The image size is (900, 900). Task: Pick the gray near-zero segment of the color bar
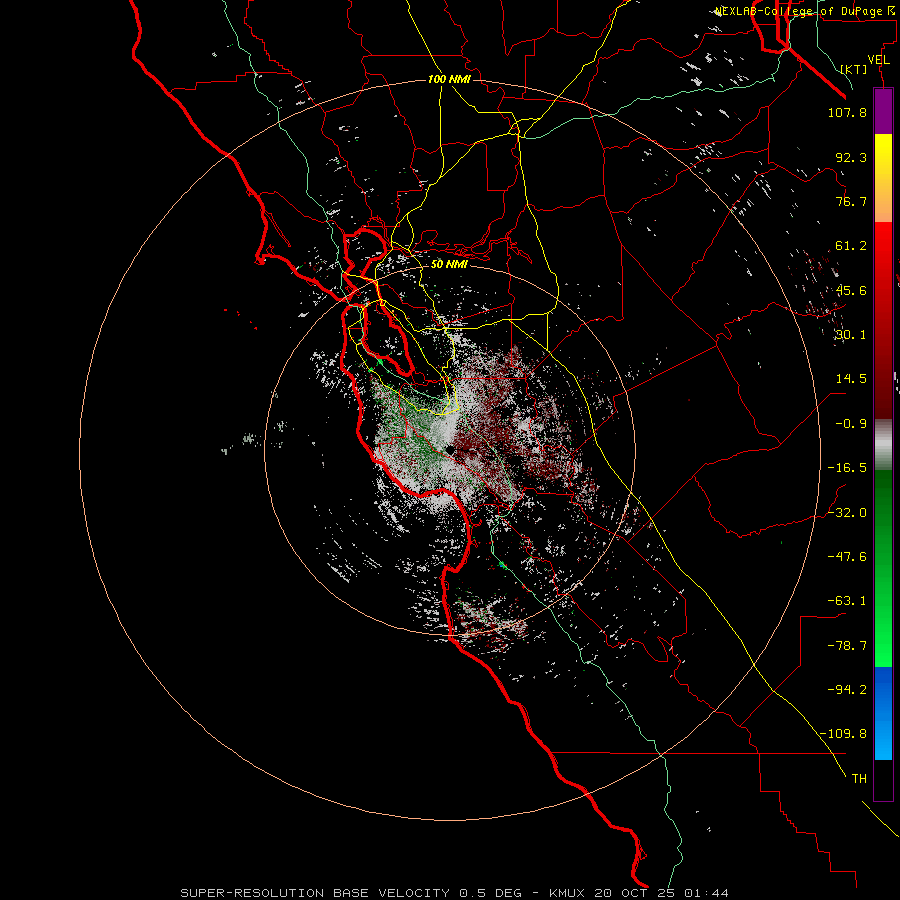[883, 445]
